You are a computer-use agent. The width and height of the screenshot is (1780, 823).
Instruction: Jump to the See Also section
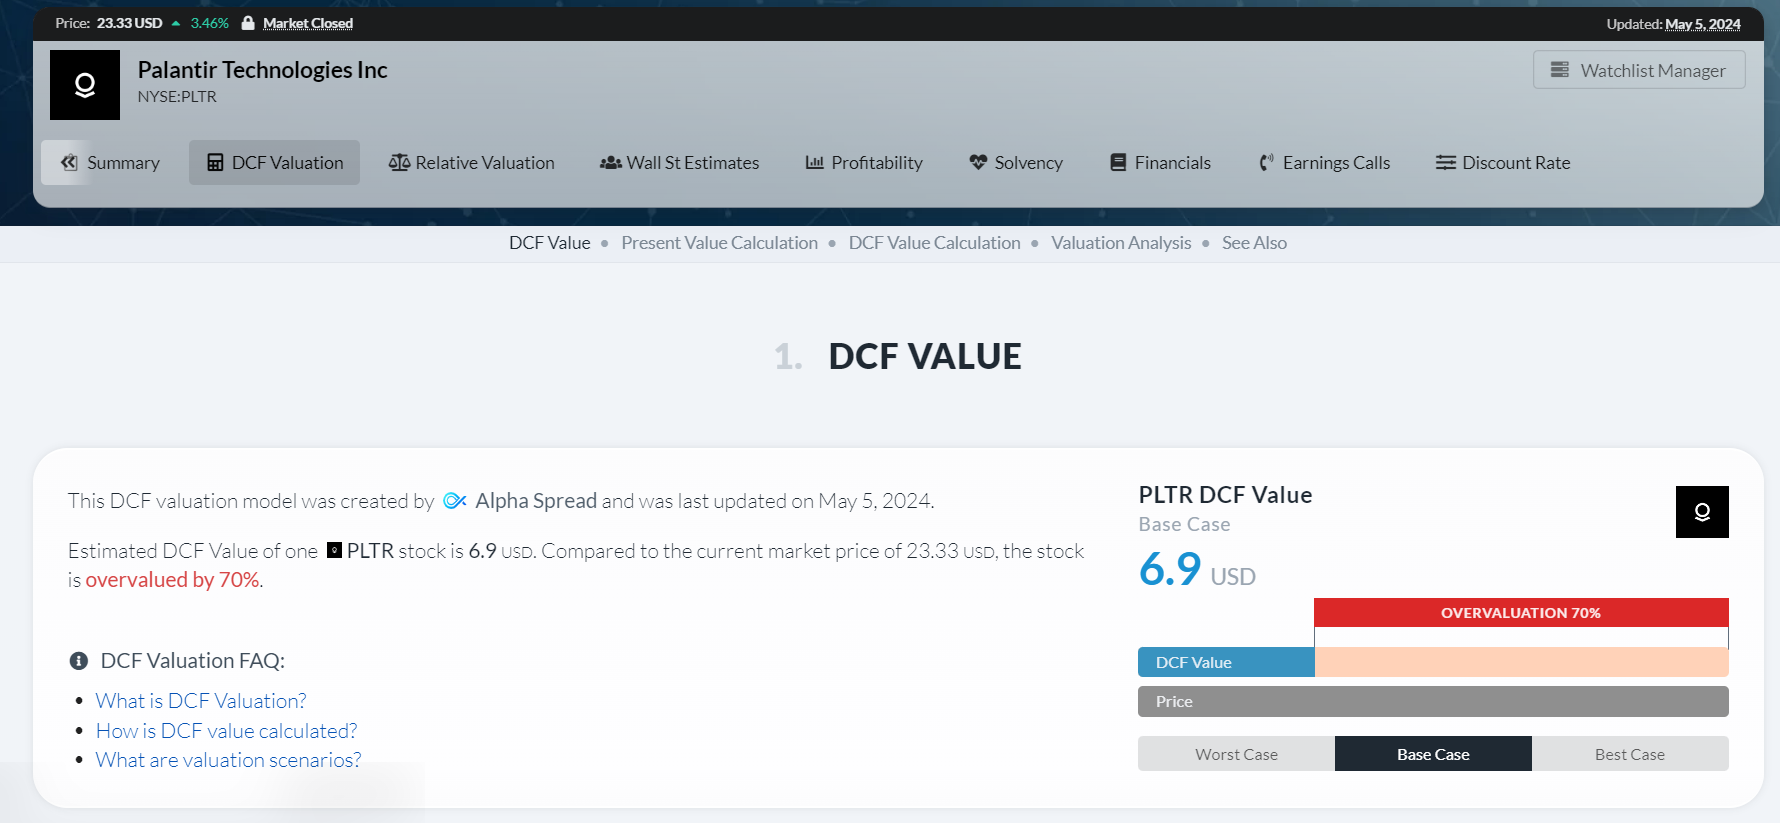[x=1254, y=243]
